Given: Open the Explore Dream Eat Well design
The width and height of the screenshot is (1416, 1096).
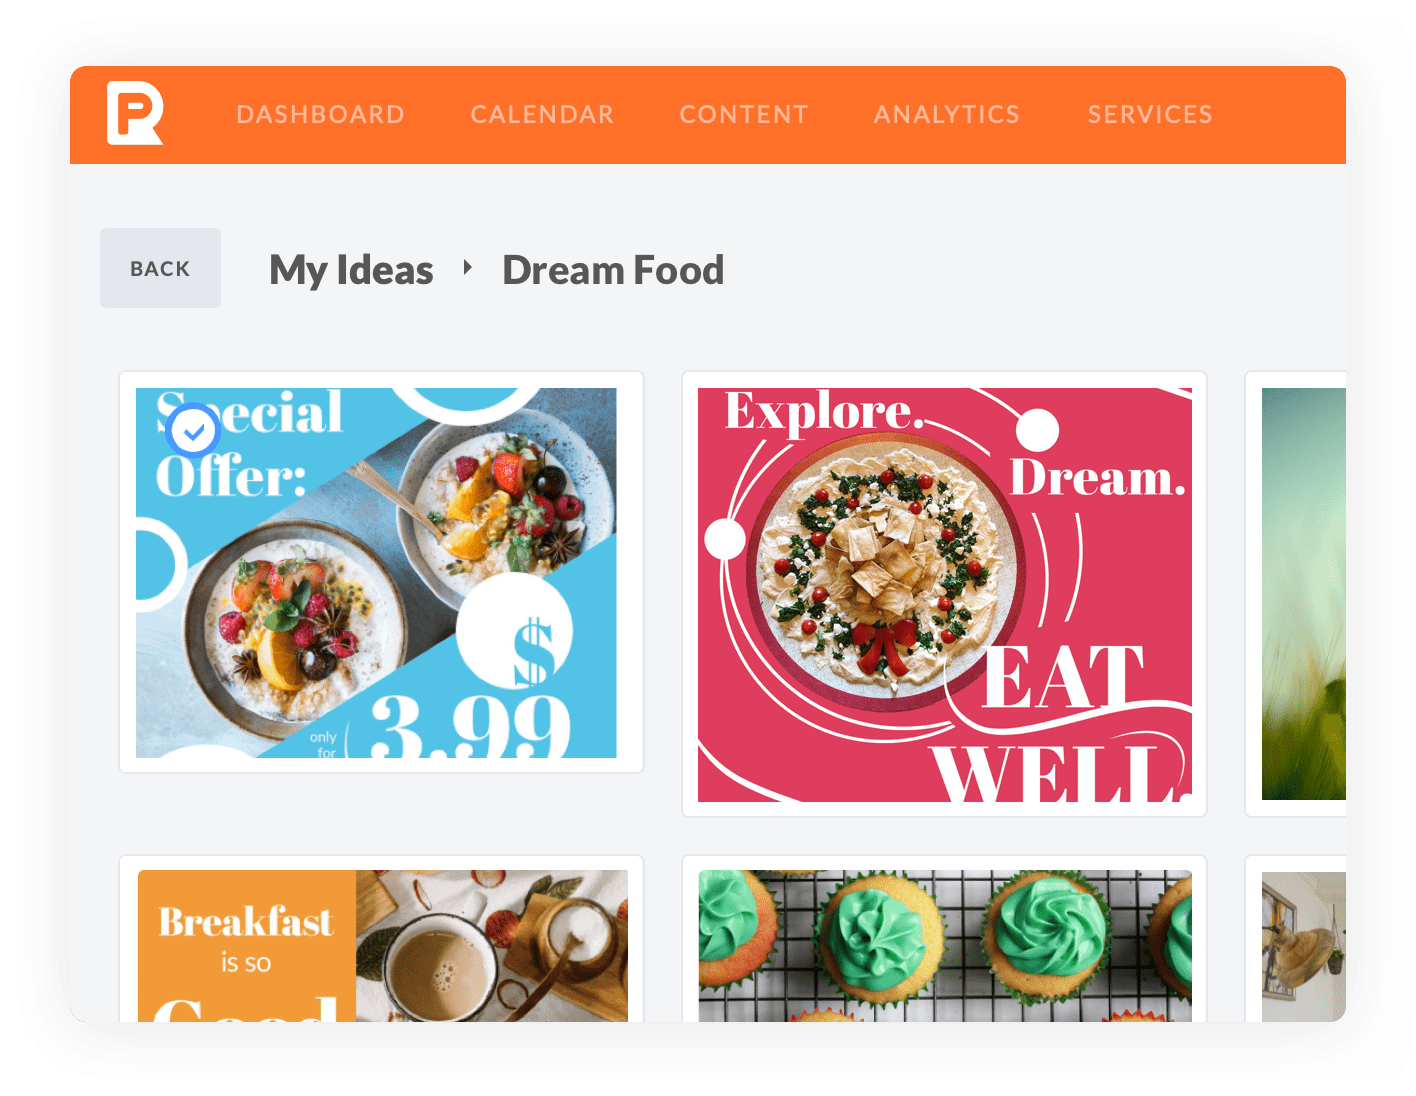Looking at the screenshot, I should click(x=944, y=595).
